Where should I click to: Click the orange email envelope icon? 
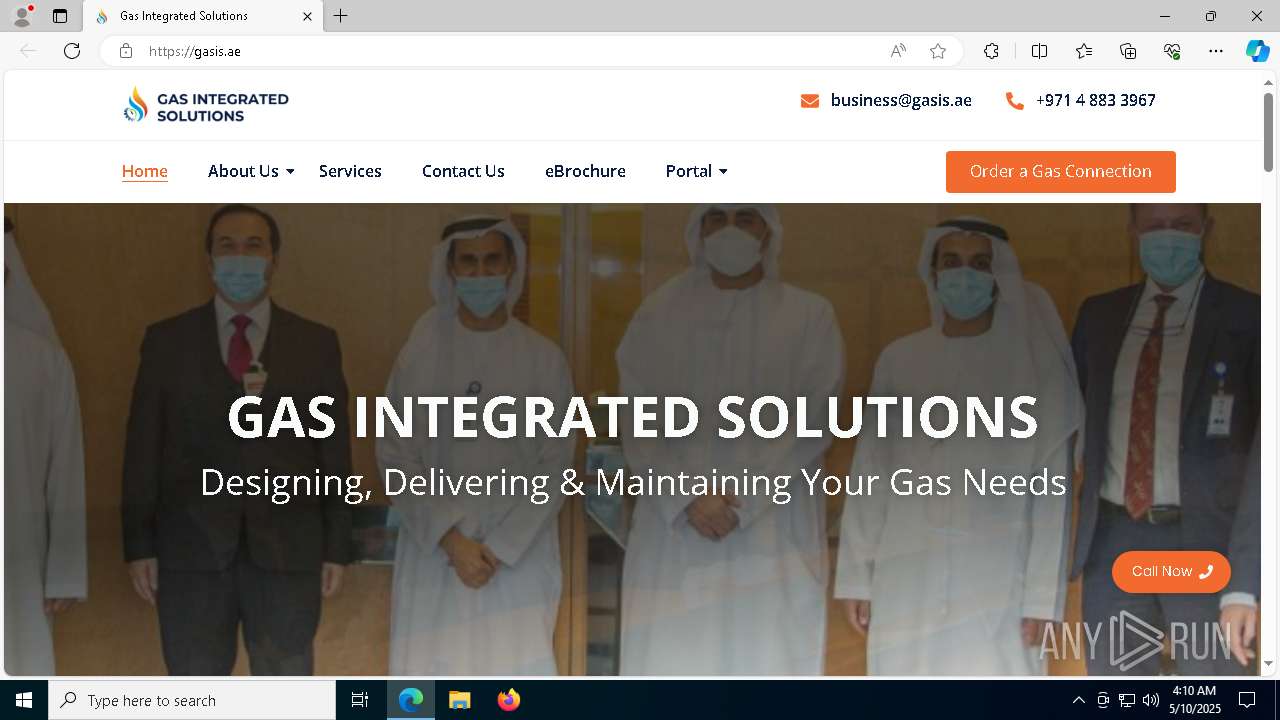pyautogui.click(x=810, y=101)
